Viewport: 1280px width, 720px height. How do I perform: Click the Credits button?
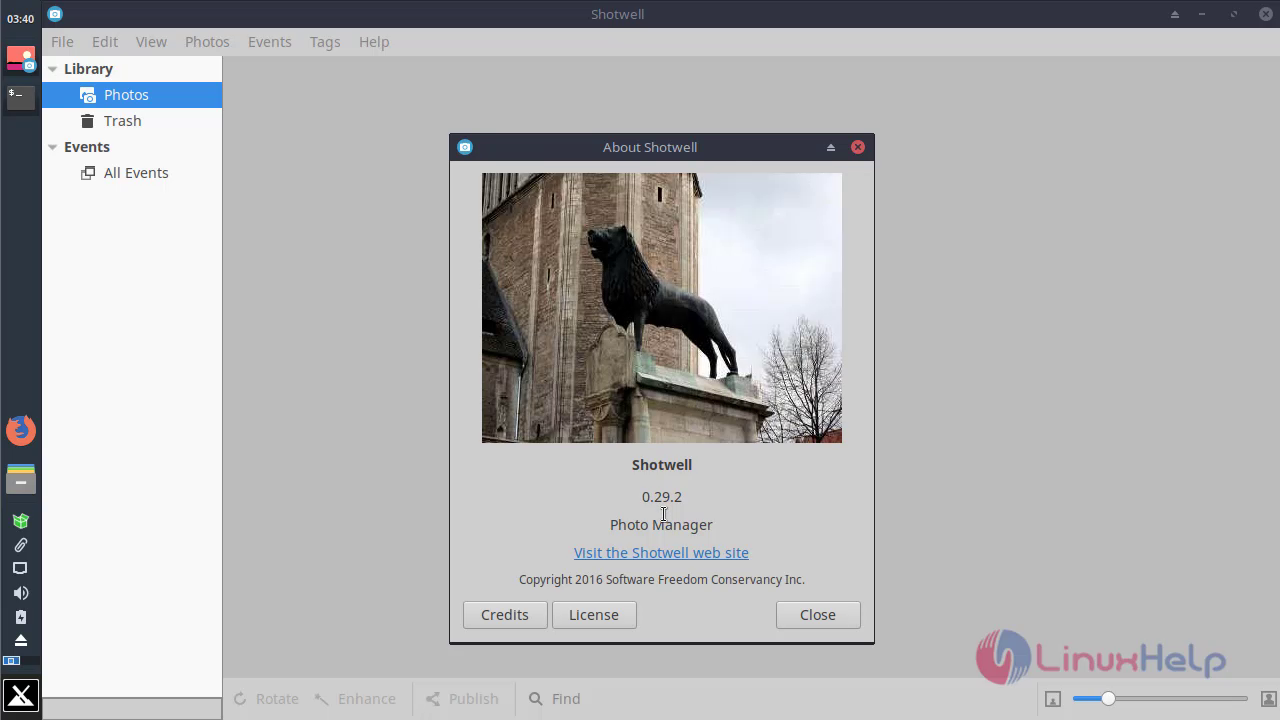505,615
